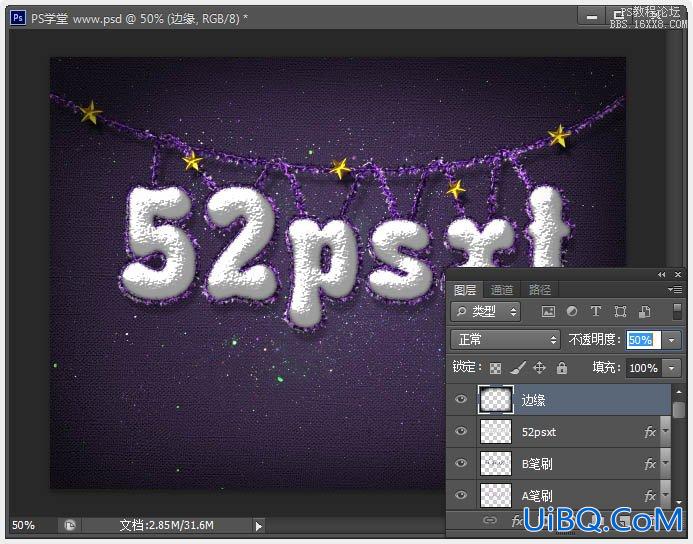Click the zoom 50% field in status bar
This screenshot has height=544, width=693.
[x=23, y=525]
